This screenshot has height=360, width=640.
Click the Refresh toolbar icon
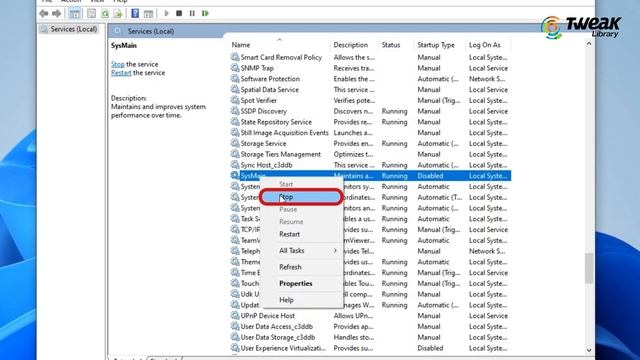click(x=105, y=13)
